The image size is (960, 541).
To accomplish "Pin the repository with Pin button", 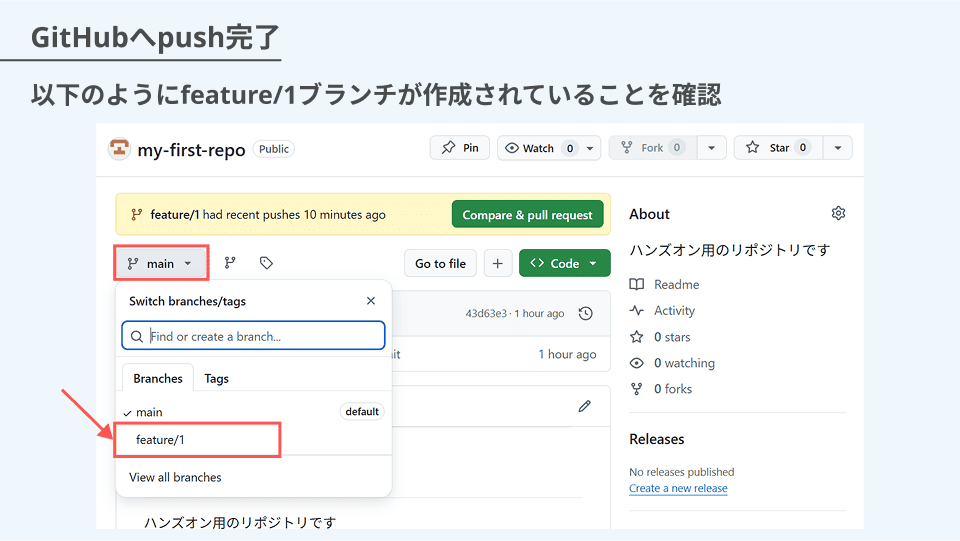I will [460, 147].
